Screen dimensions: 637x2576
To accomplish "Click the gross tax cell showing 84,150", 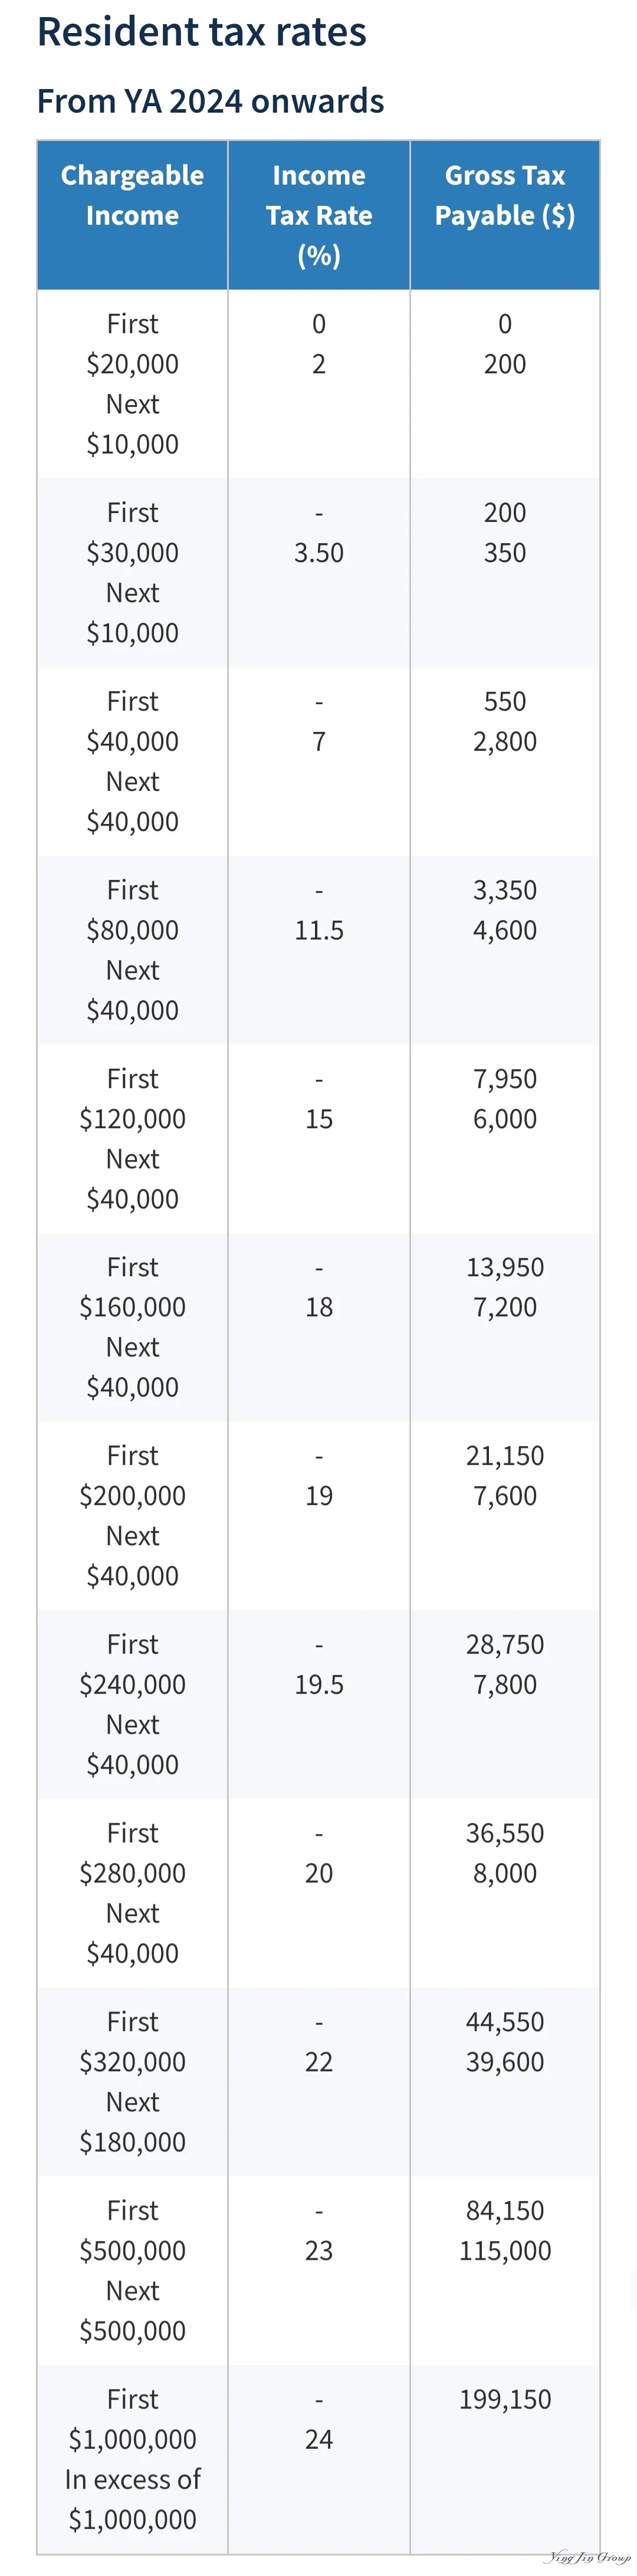I will (x=505, y=2271).
